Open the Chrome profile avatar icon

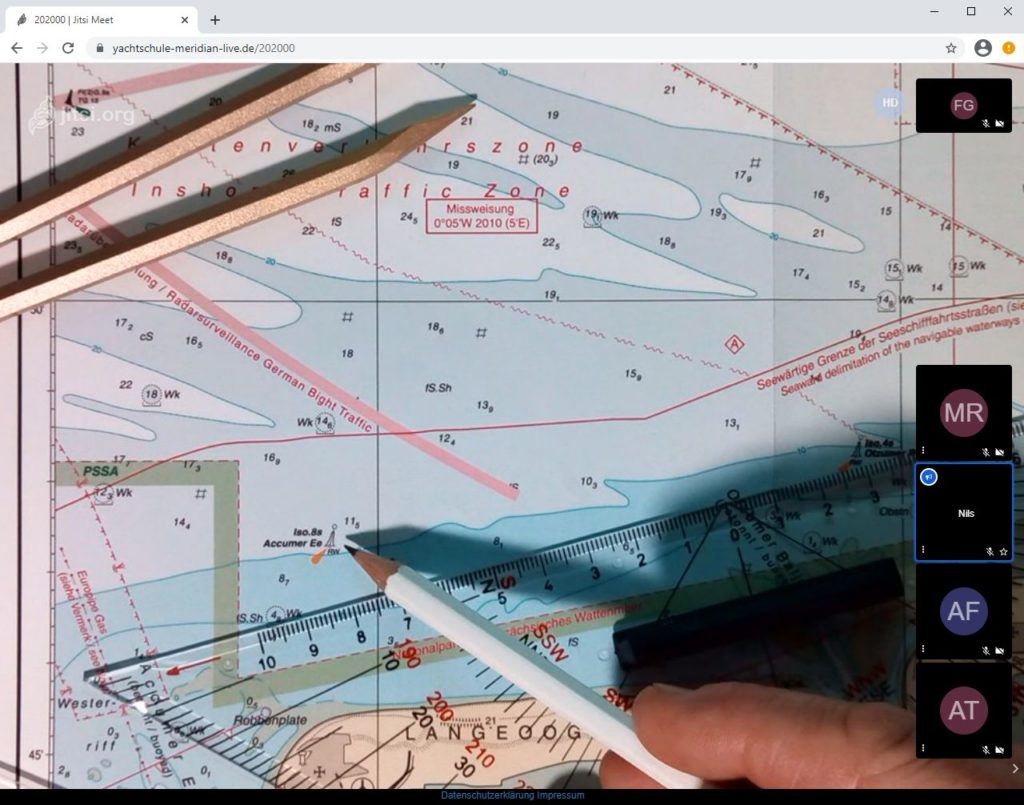[x=982, y=48]
